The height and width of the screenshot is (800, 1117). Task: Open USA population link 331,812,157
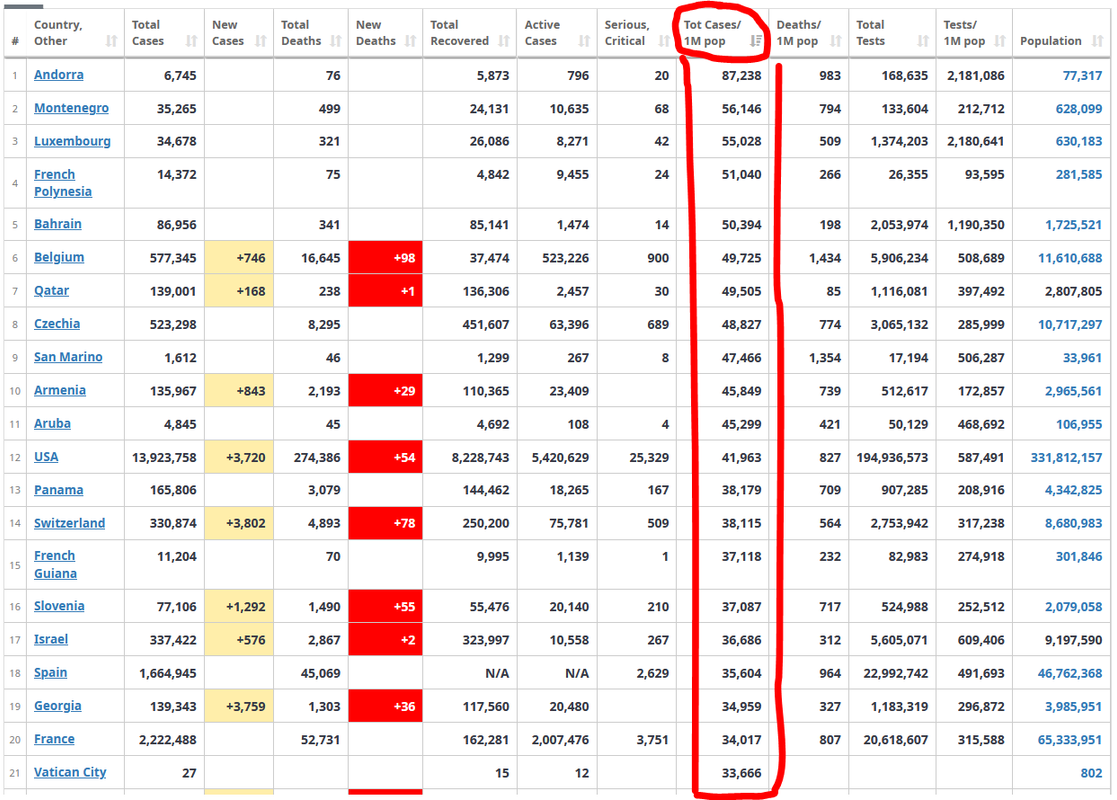point(1066,457)
